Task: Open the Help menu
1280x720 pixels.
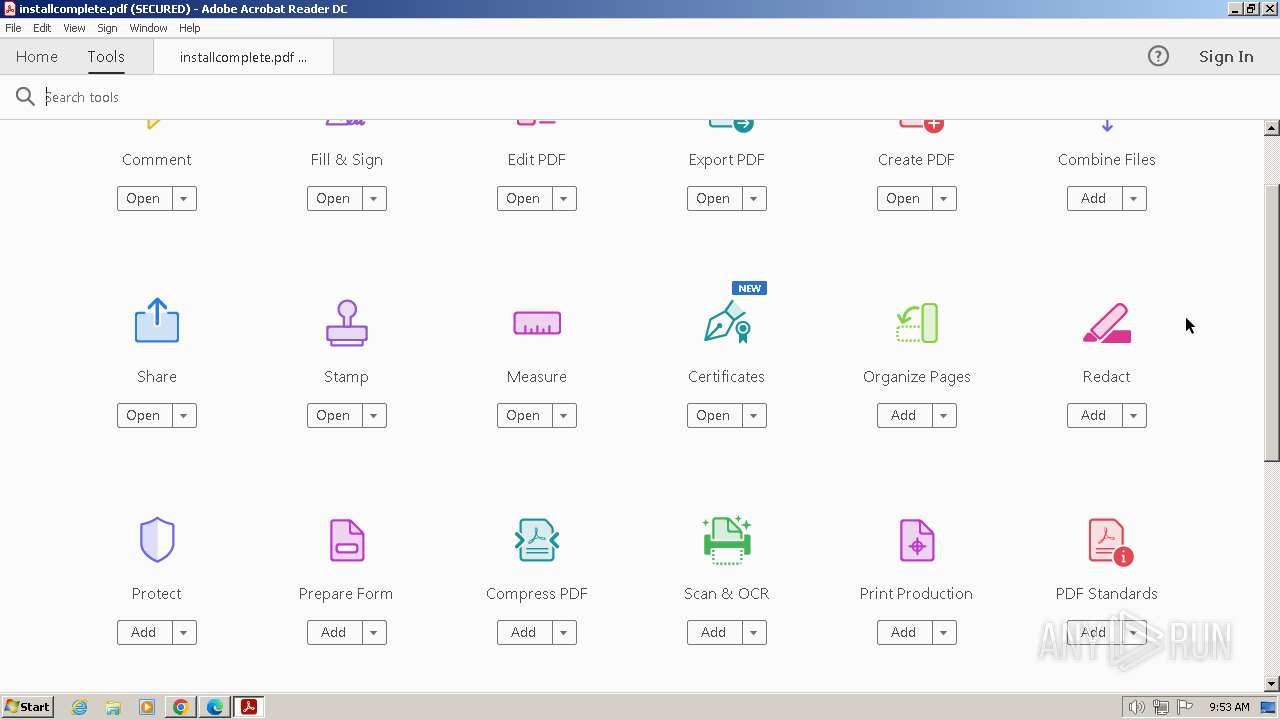Action: 189,28
